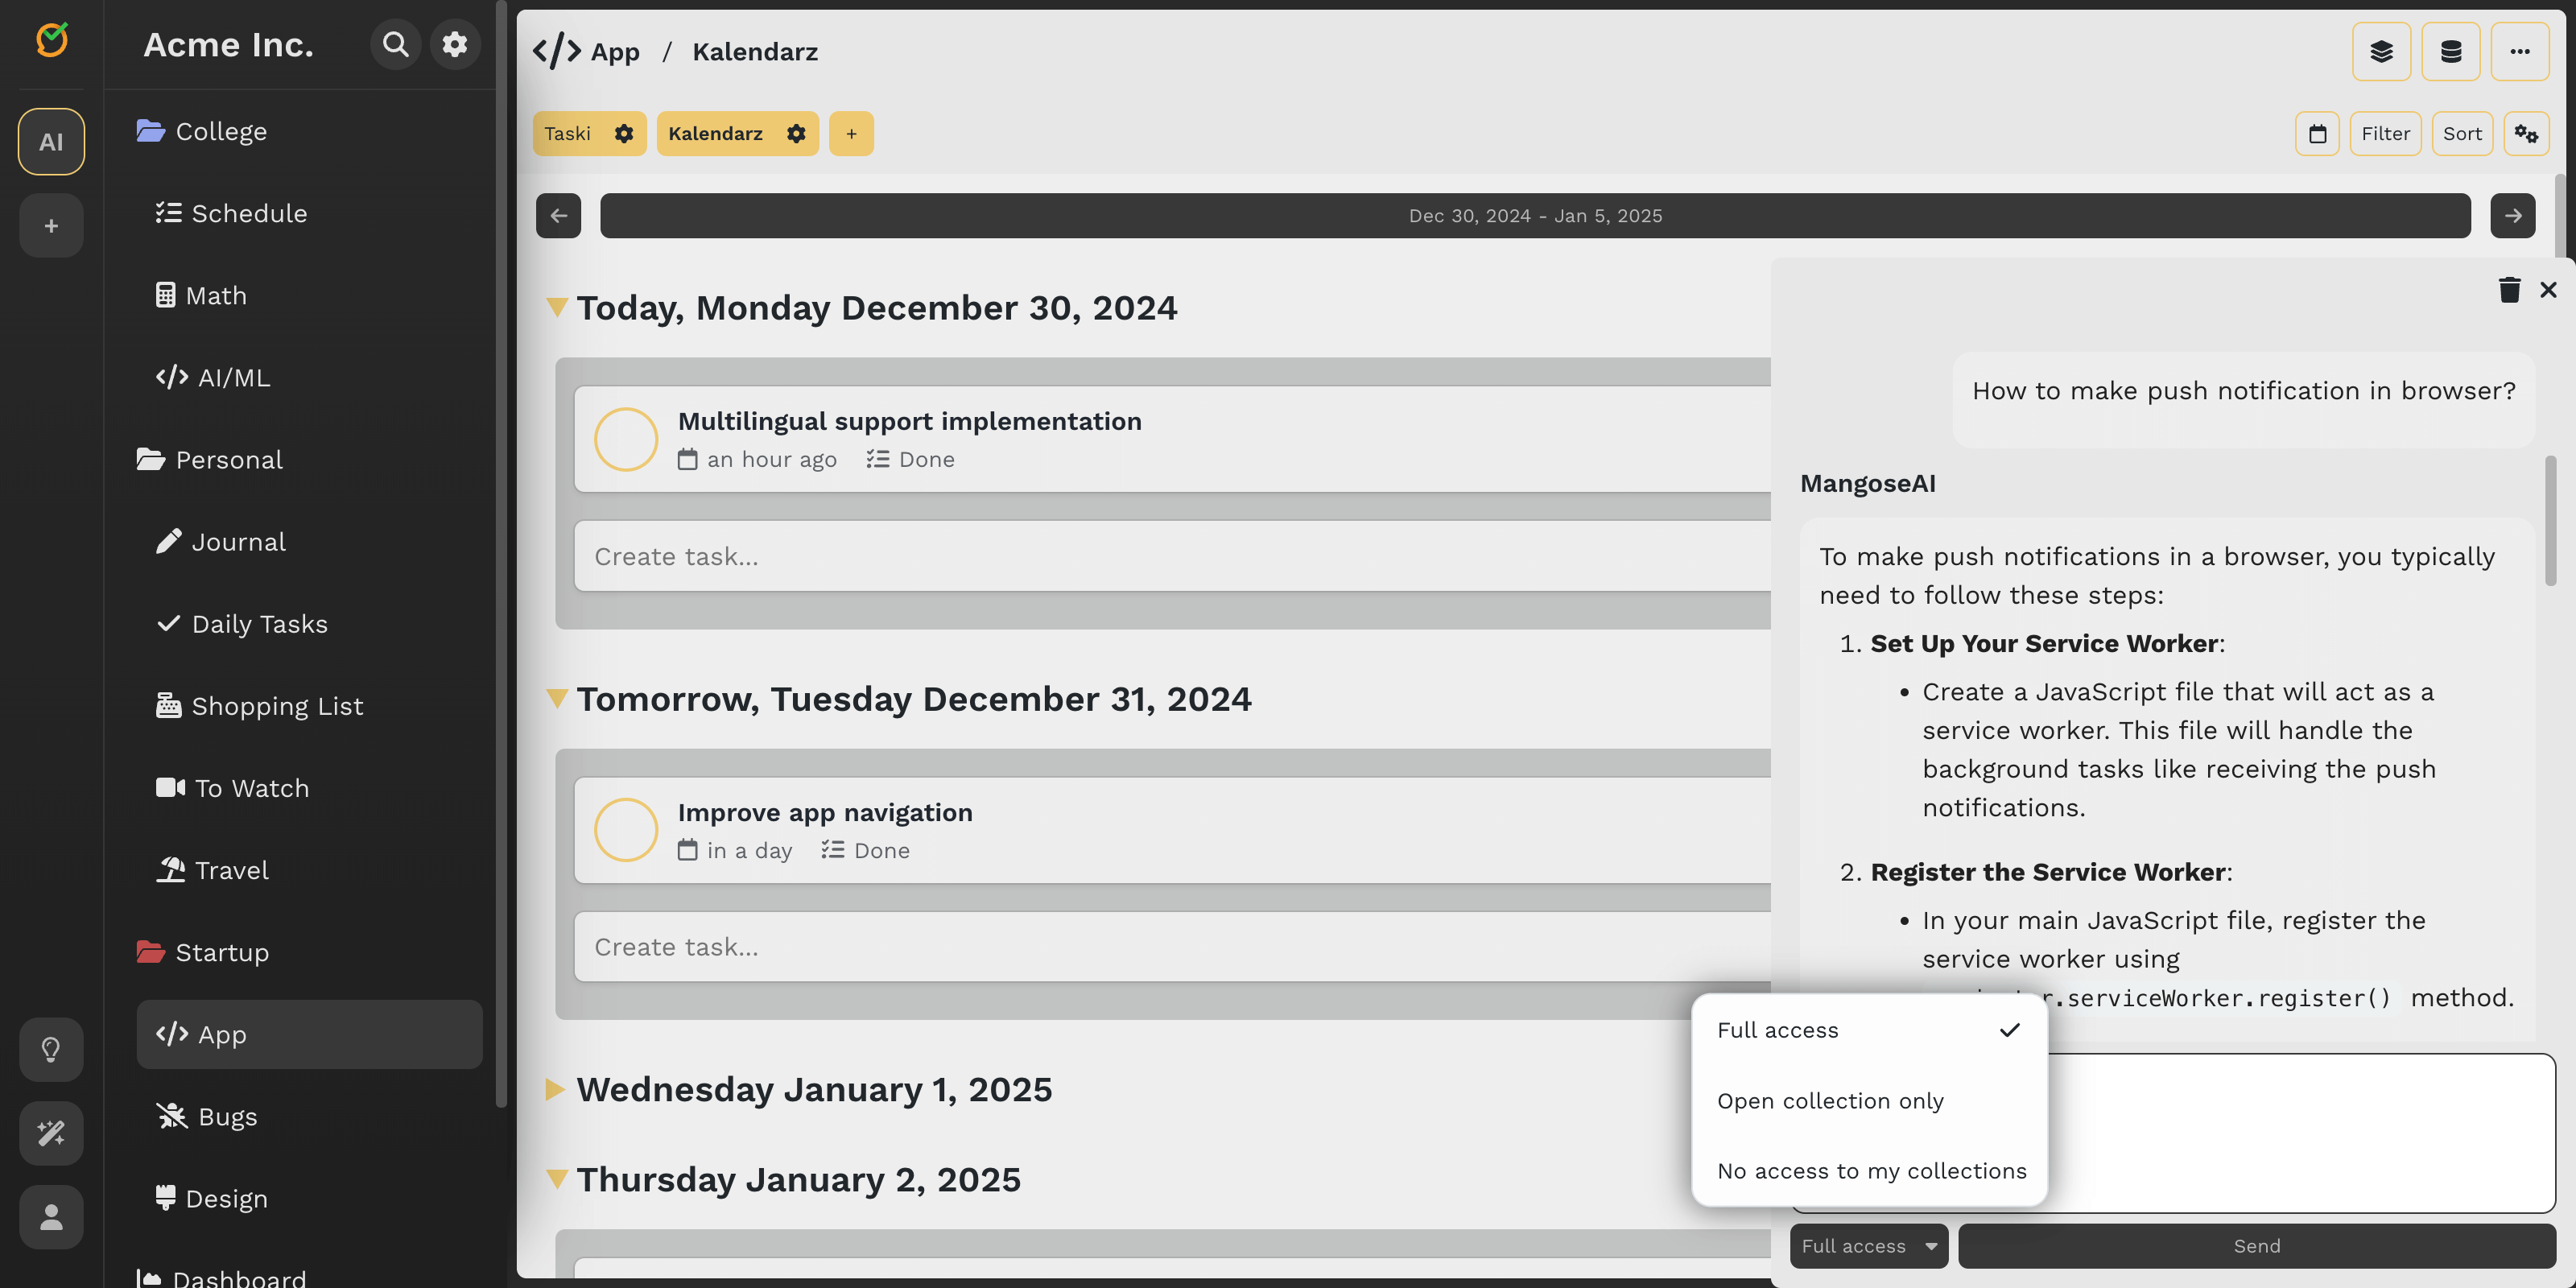Open view settings double-gear icon
Viewport: 2576px width, 1288px height.
tap(2526, 133)
